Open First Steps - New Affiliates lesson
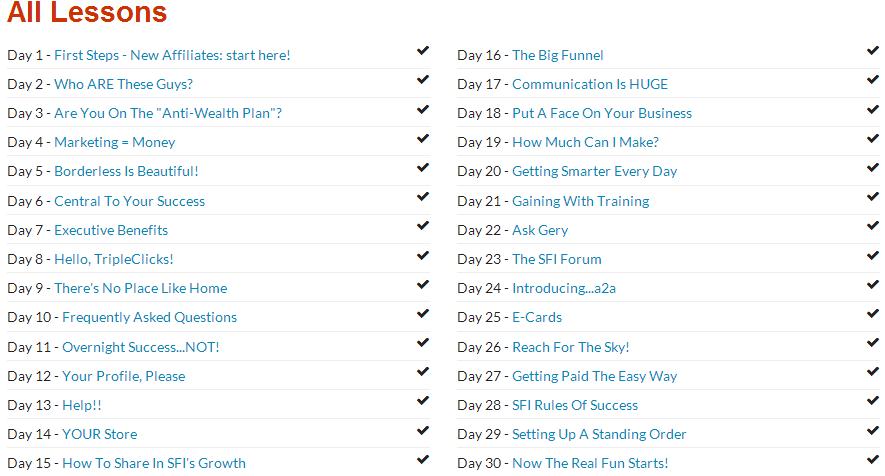This screenshot has width=885, height=476. tap(172, 55)
